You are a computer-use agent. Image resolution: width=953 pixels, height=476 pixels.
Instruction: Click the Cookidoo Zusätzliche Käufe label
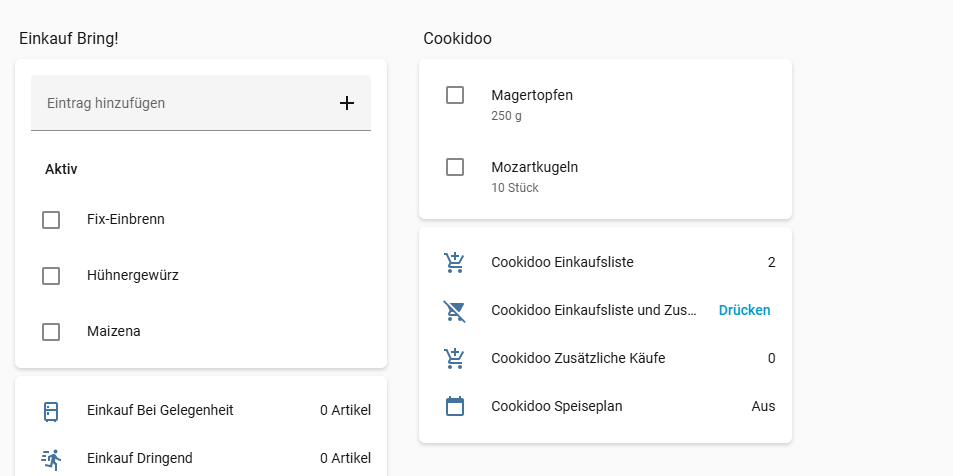[578, 359]
